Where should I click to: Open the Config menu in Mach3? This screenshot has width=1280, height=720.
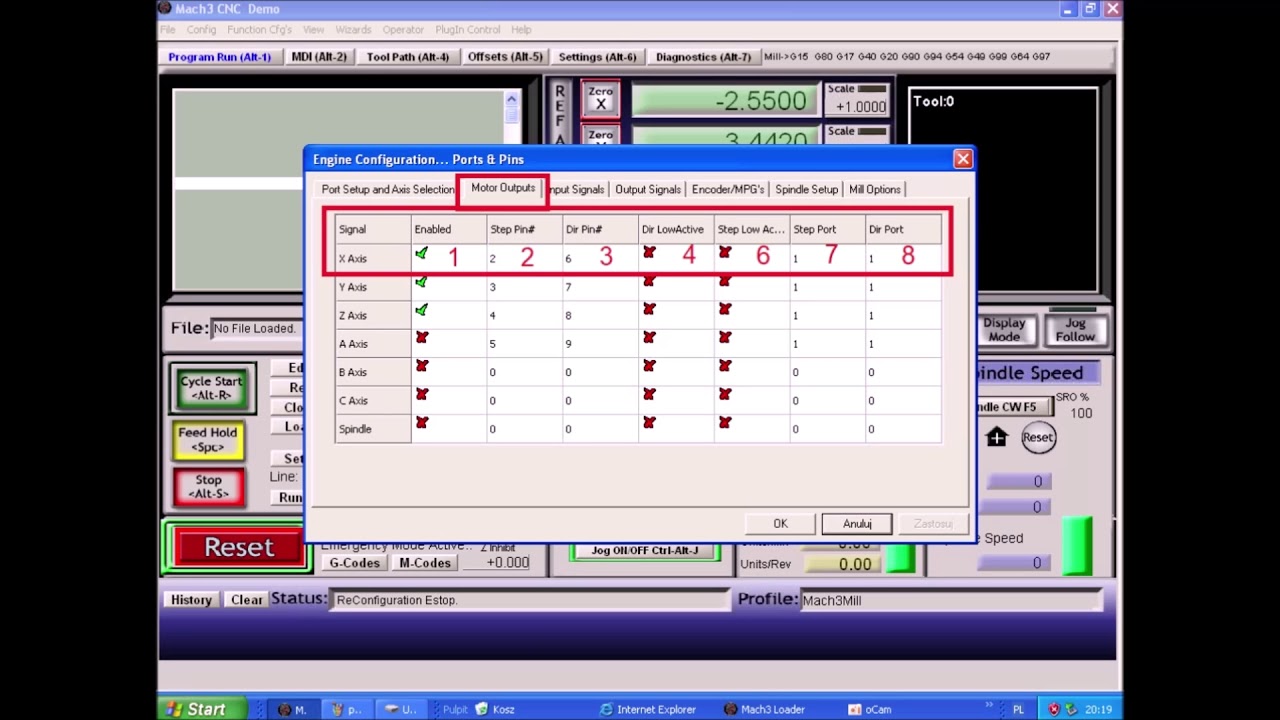[x=201, y=30]
